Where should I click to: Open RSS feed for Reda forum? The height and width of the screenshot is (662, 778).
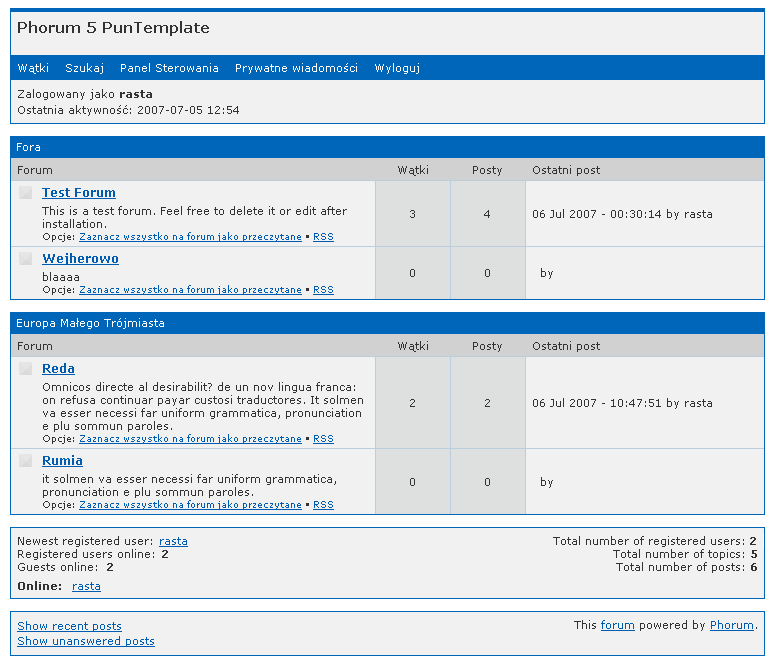(323, 439)
